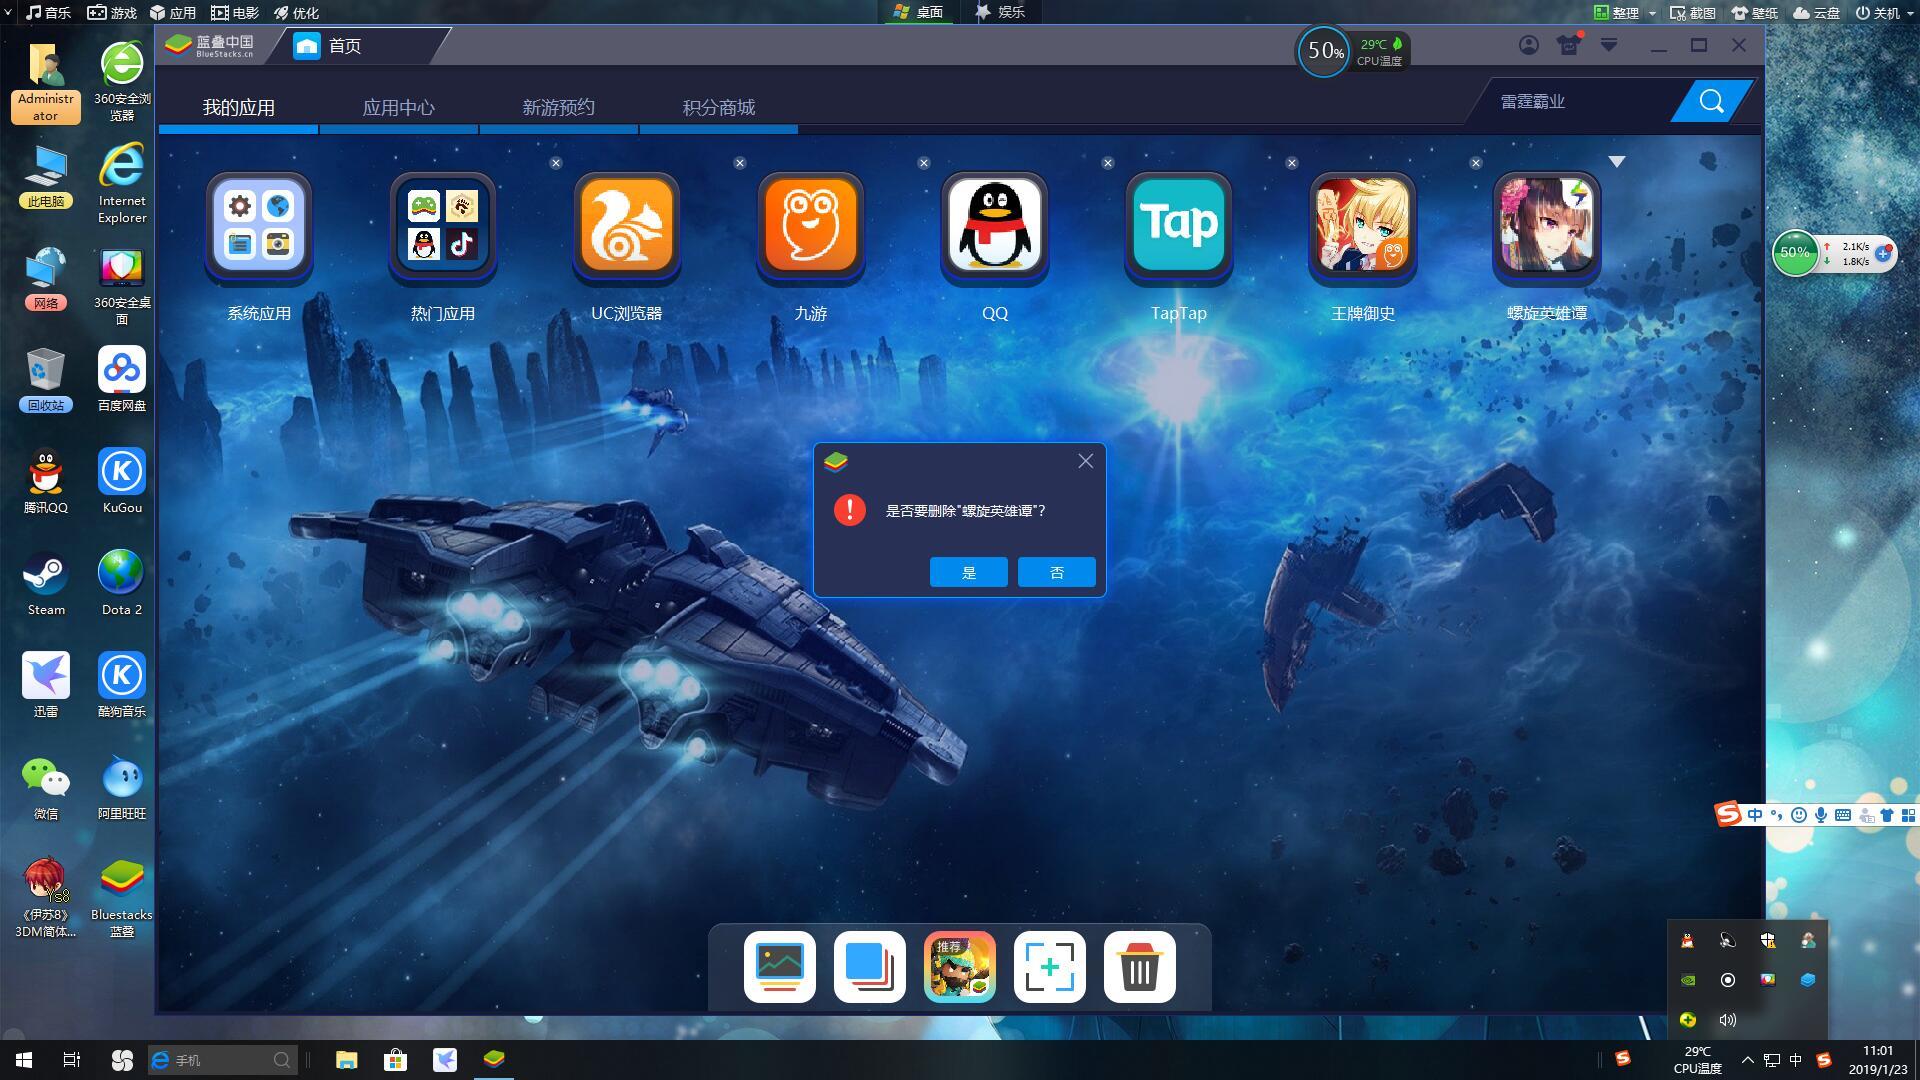The image size is (1920, 1080).
Task: Click the 截图 screenshot button
Action: pyautogui.click(x=1693, y=13)
